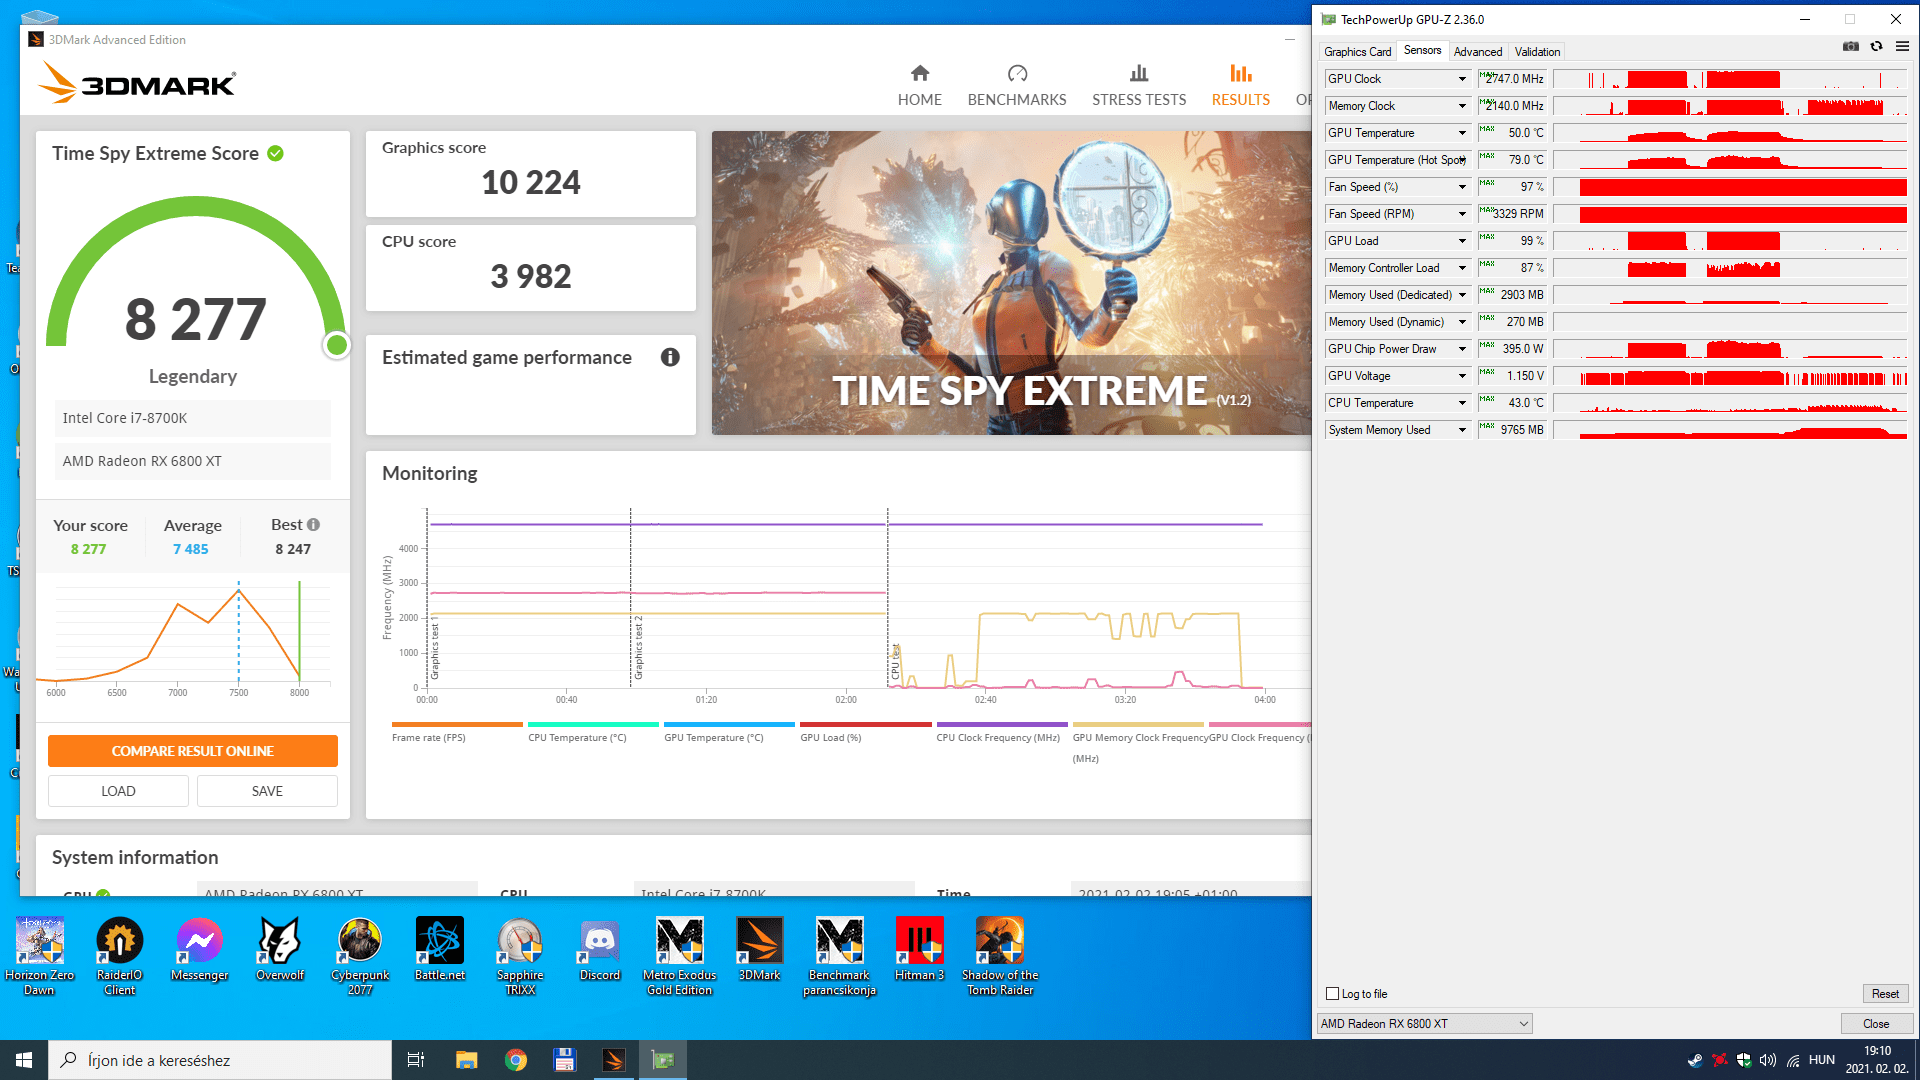Open Battle.net desktop shortcut
Image resolution: width=1920 pixels, height=1080 pixels.
tap(440, 950)
